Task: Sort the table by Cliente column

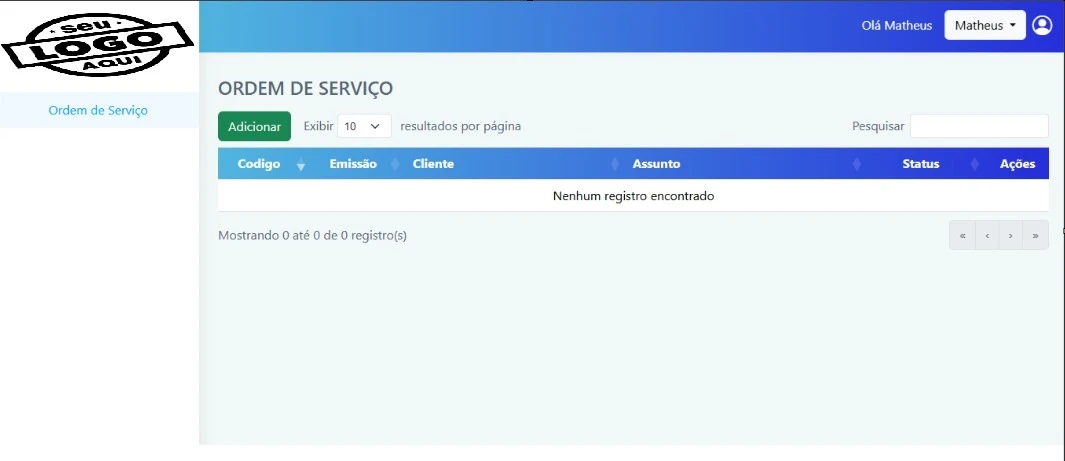Action: coord(433,164)
